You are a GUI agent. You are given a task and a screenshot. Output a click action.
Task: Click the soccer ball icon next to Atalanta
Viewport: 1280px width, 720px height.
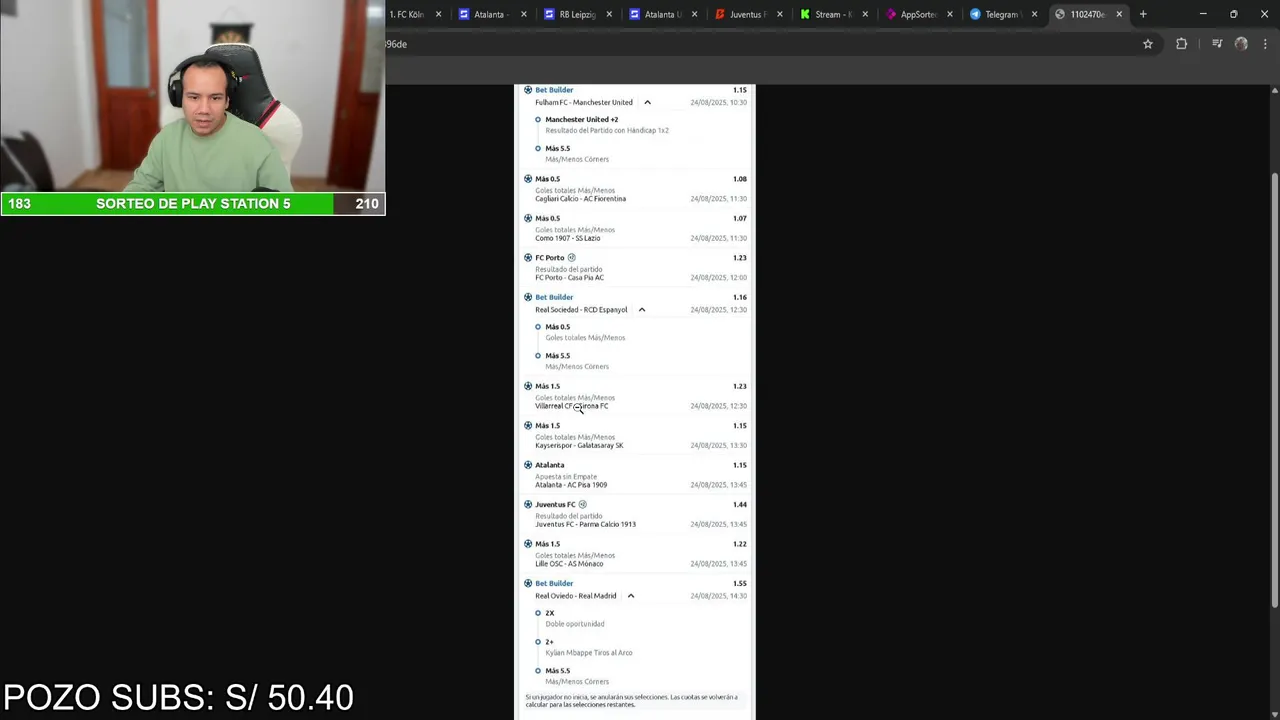click(x=528, y=465)
